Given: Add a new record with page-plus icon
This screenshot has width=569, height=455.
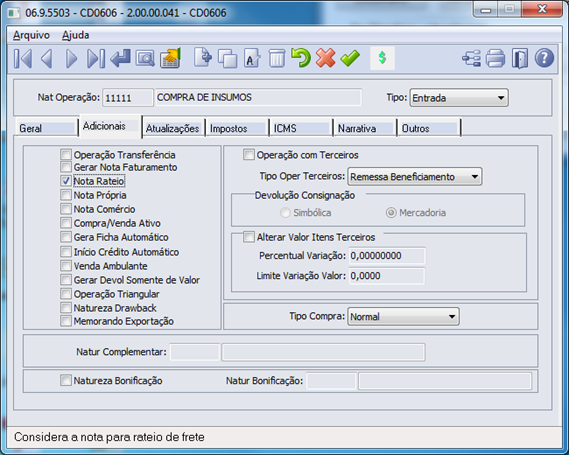Looking at the screenshot, I should pyautogui.click(x=203, y=58).
